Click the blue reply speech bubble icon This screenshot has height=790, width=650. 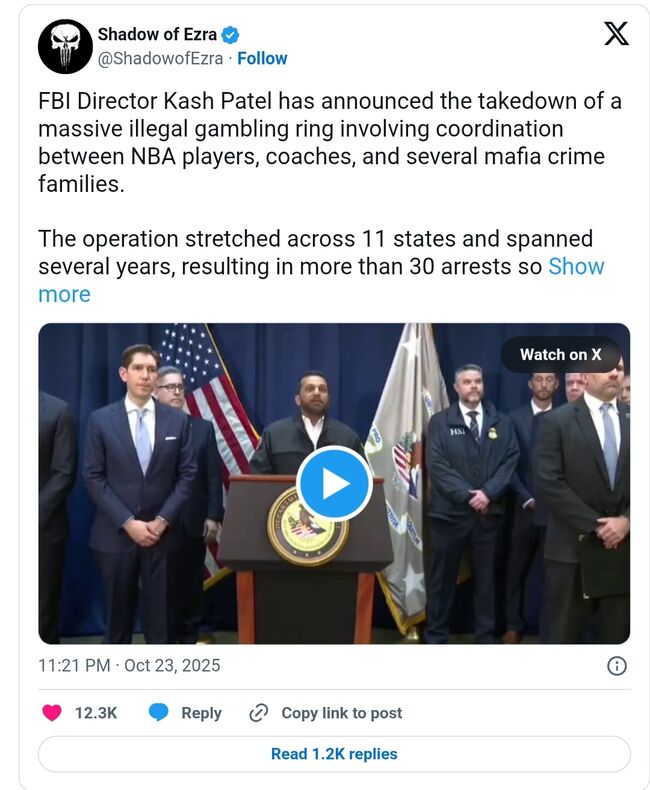pos(159,713)
